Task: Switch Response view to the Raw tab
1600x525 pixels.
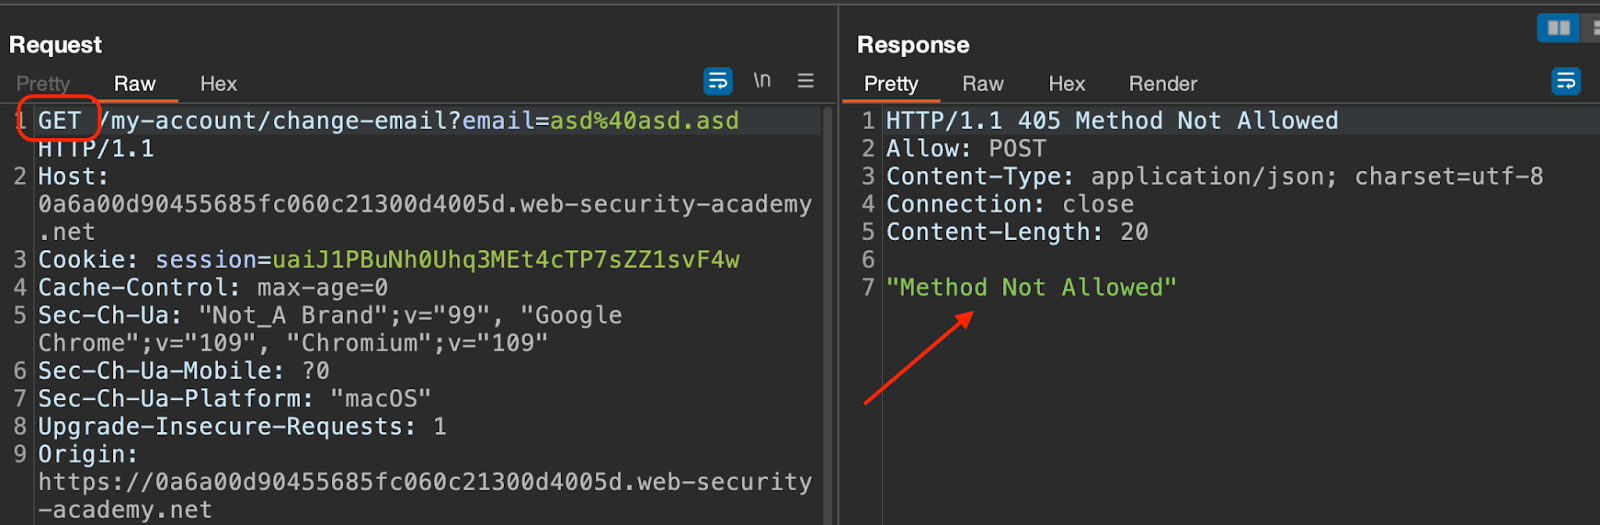Action: click(x=982, y=84)
